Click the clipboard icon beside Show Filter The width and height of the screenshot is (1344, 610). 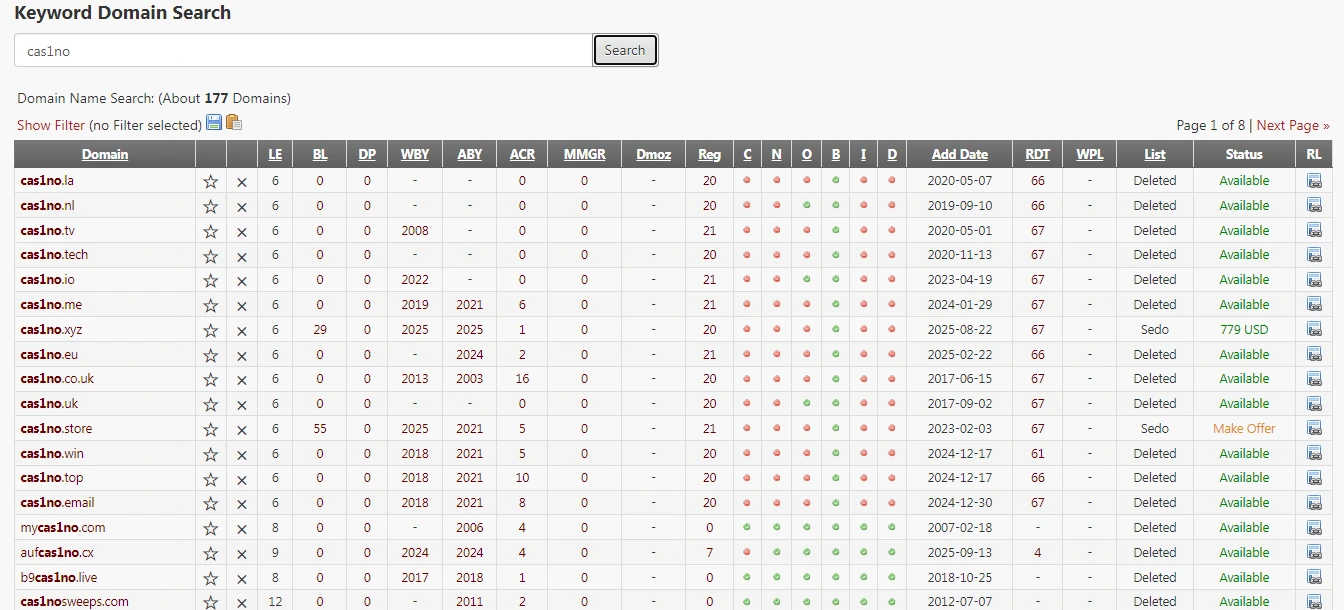pos(234,123)
